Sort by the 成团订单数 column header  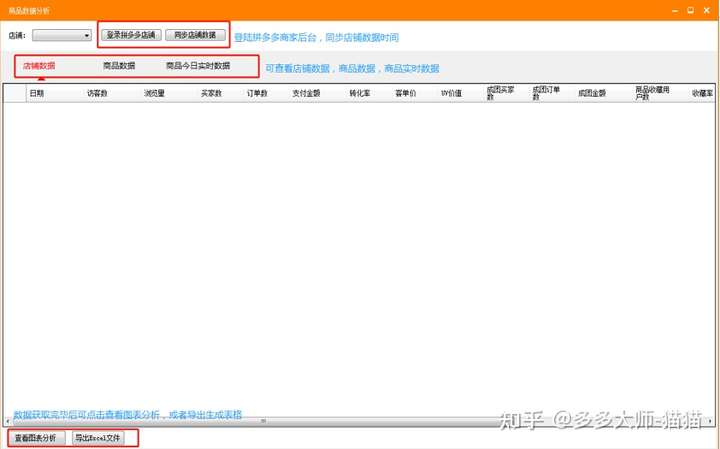(546, 93)
